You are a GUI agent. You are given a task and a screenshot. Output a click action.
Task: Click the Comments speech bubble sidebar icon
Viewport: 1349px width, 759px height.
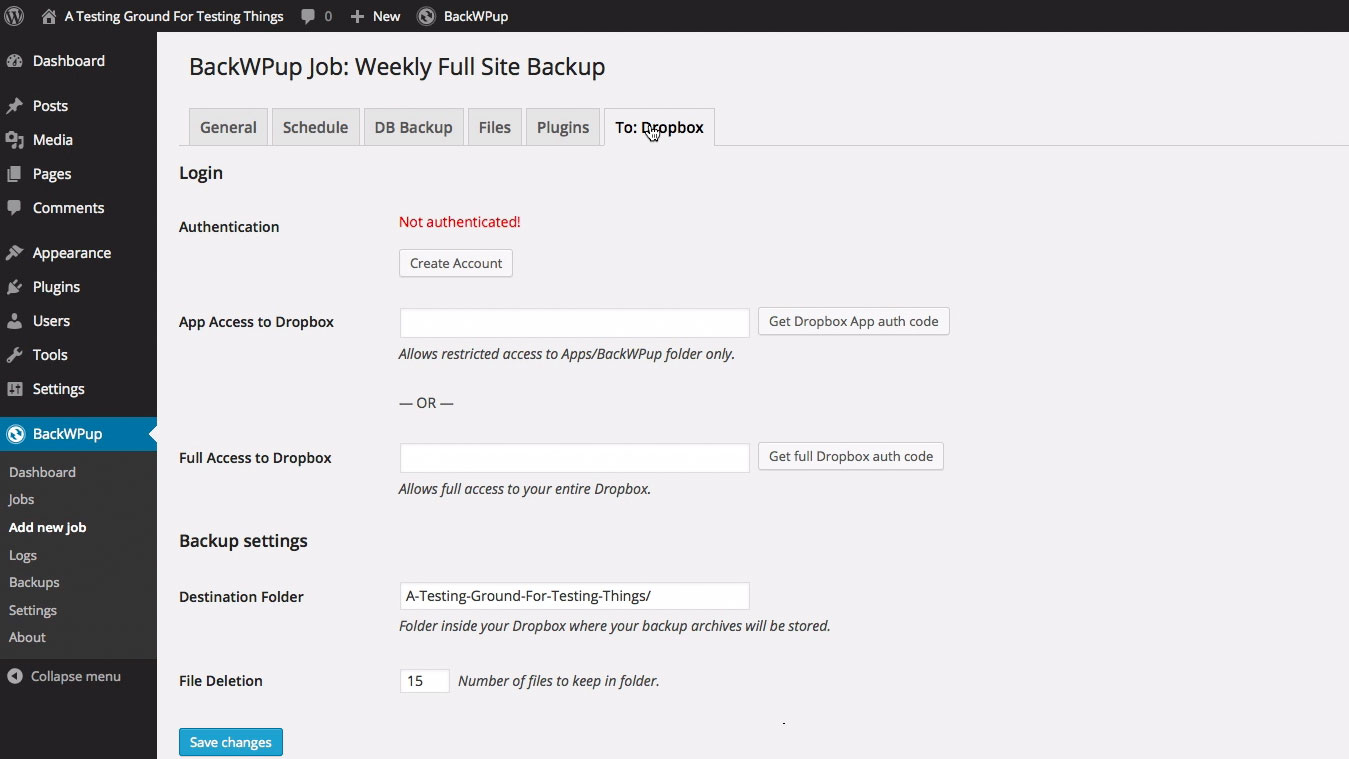14,208
